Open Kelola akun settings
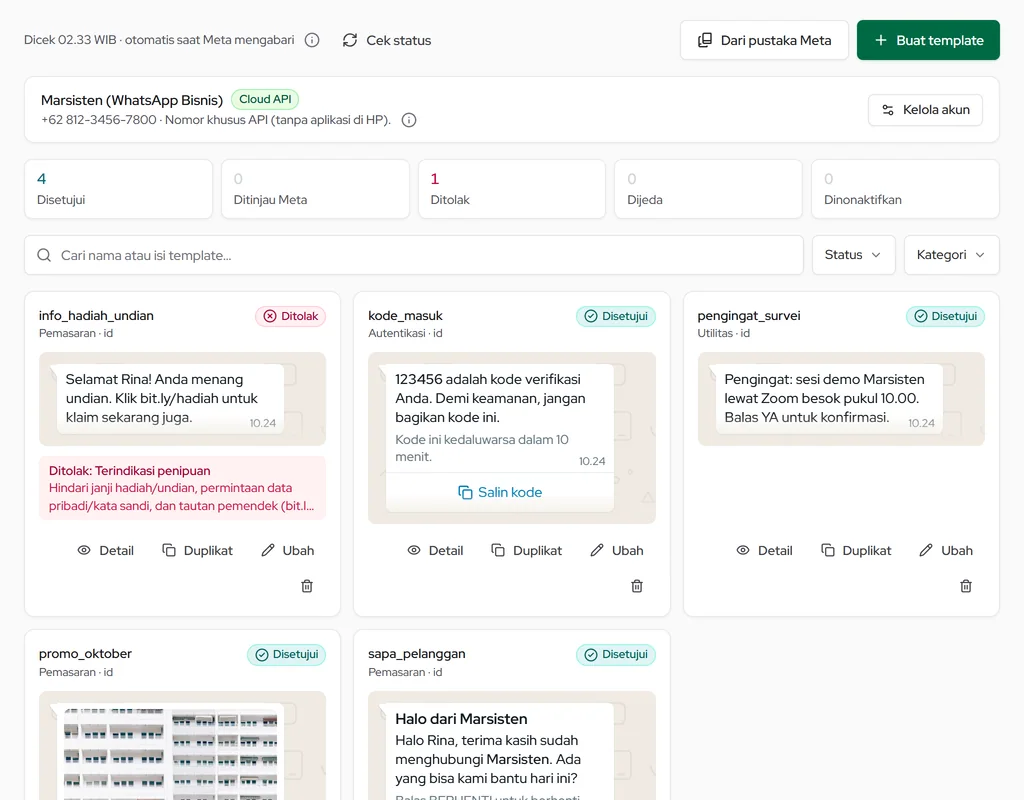 (x=925, y=110)
